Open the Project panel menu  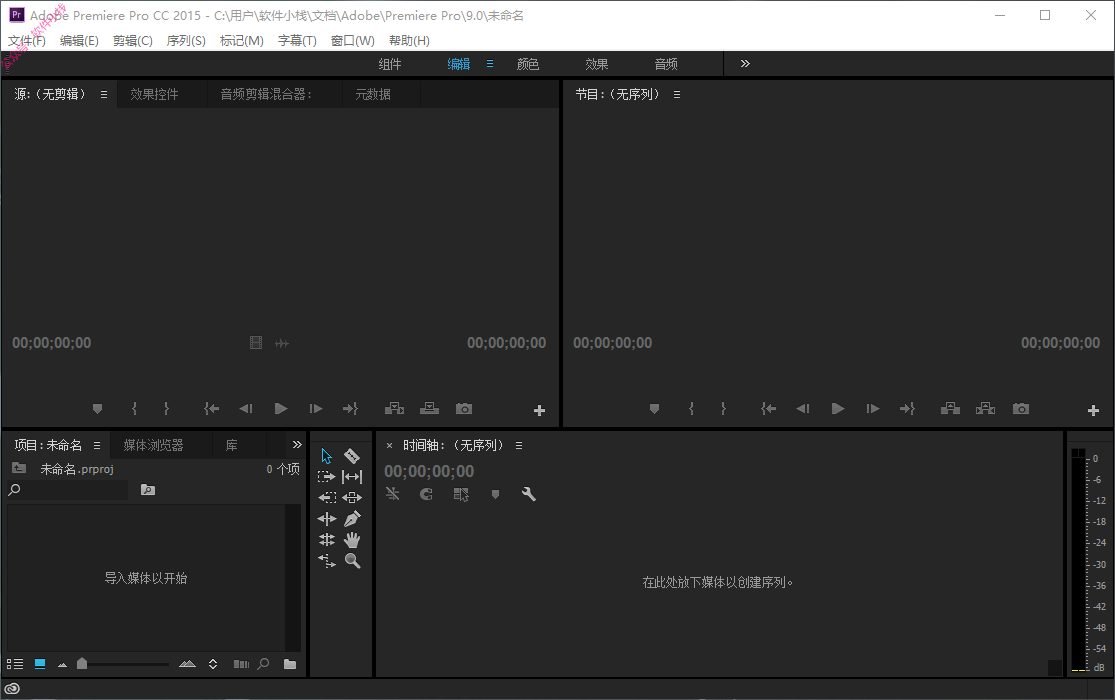97,445
